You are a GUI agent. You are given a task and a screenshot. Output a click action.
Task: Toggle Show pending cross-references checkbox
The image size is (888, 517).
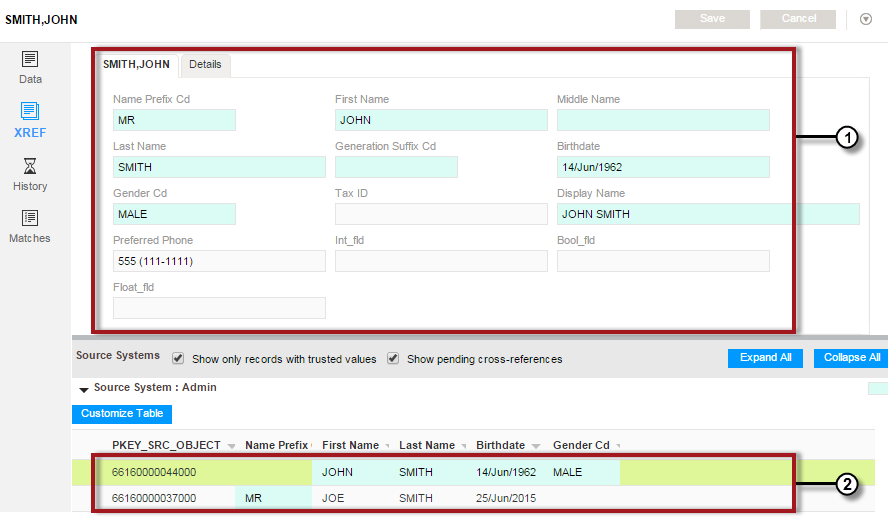pos(393,358)
